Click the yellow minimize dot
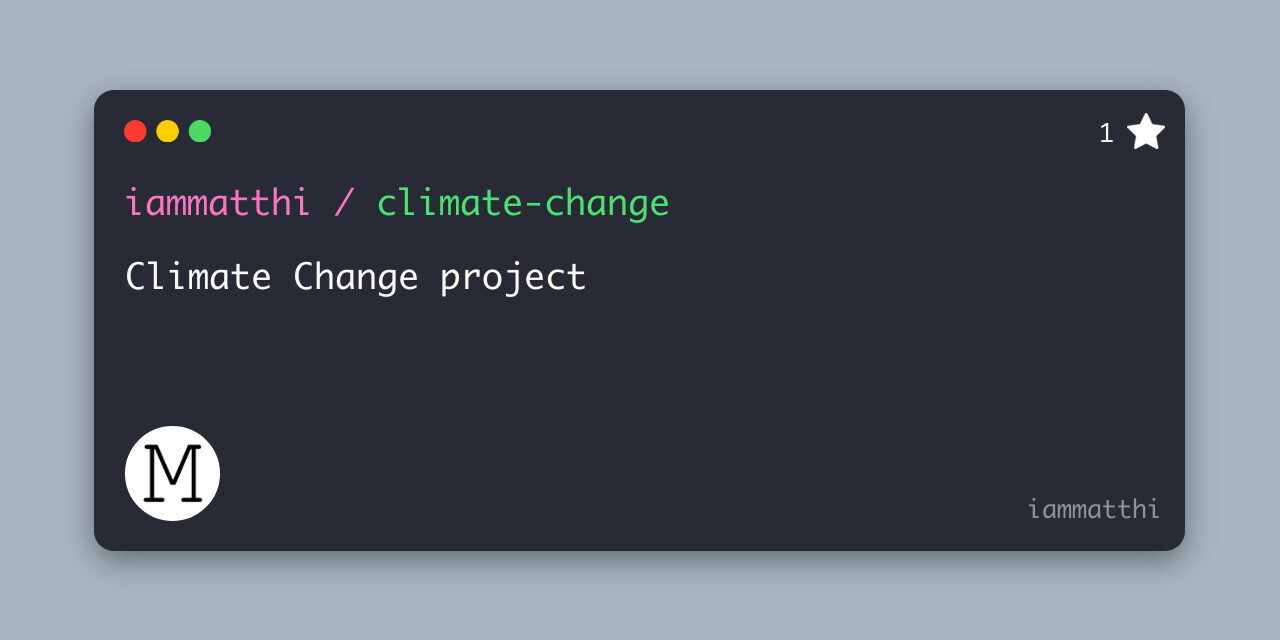The image size is (1280, 640). [167, 131]
